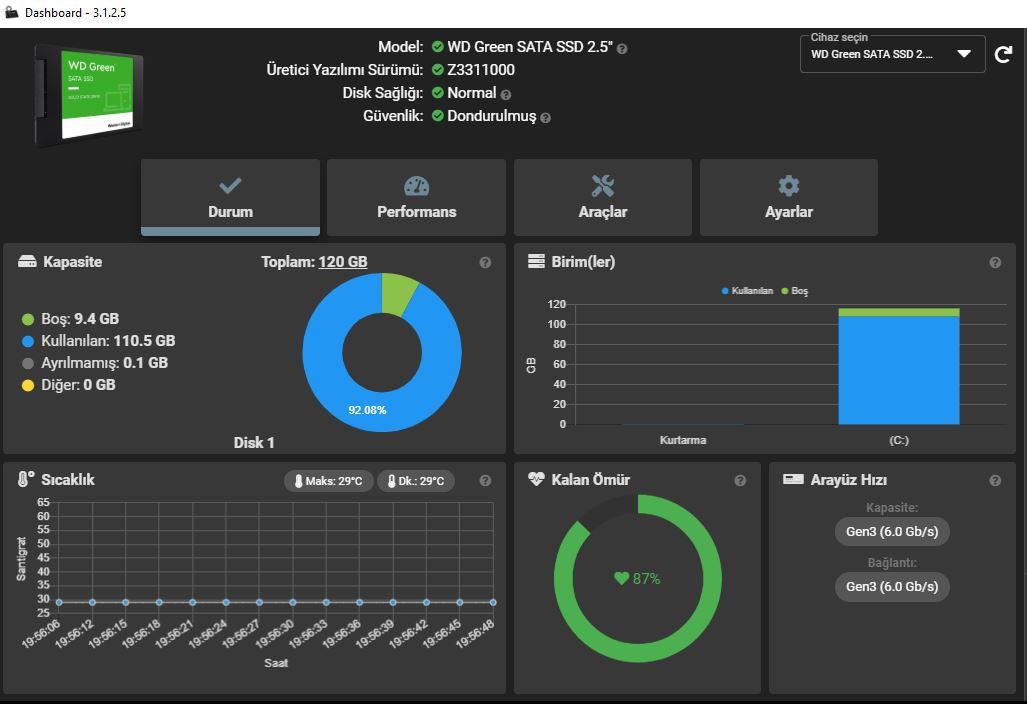Click Kalan Ömür panel help icon
Screen dimensions: 1027x704
[740, 481]
